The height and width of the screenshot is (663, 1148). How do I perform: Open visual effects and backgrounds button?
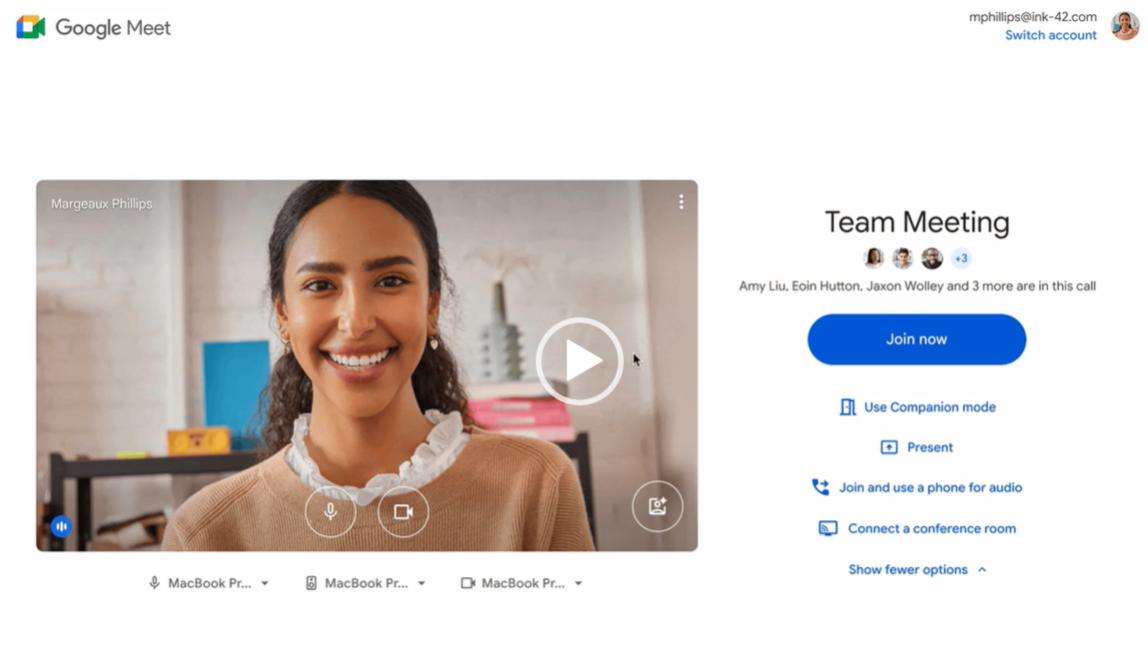tap(657, 506)
